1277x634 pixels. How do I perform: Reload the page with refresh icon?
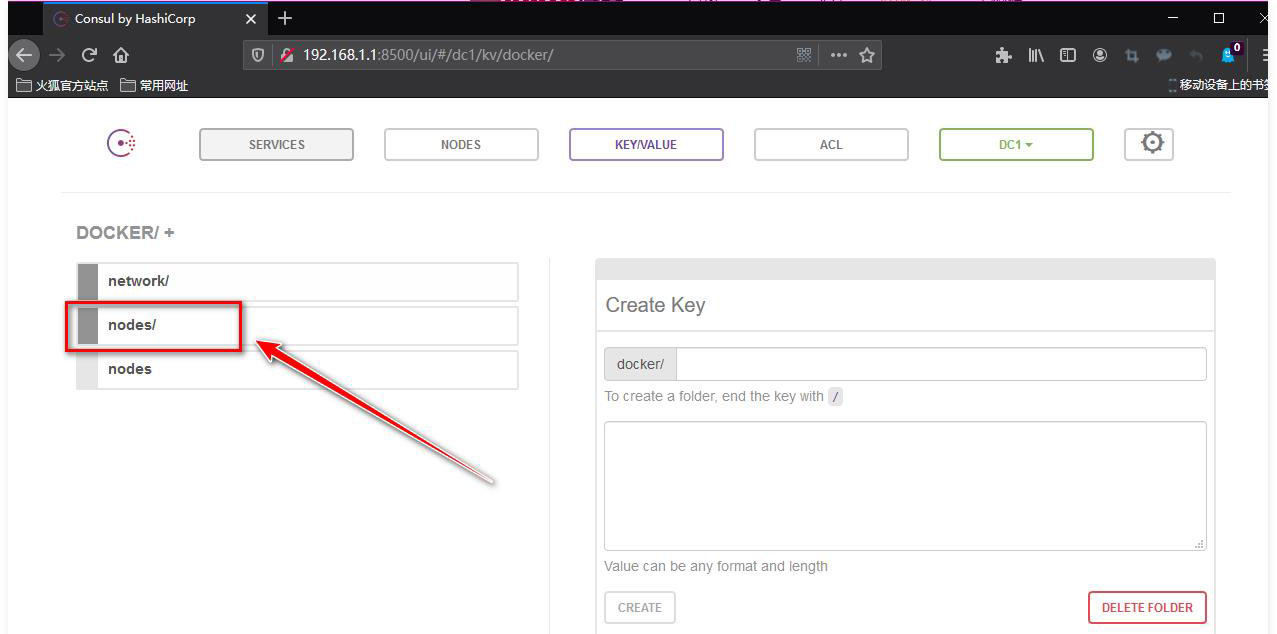coord(89,55)
